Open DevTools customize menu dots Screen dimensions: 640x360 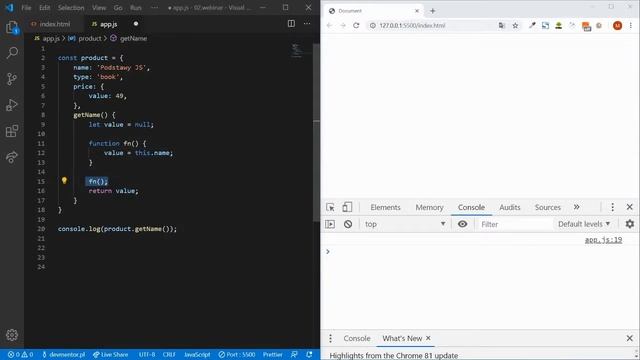pyautogui.click(x=612, y=207)
